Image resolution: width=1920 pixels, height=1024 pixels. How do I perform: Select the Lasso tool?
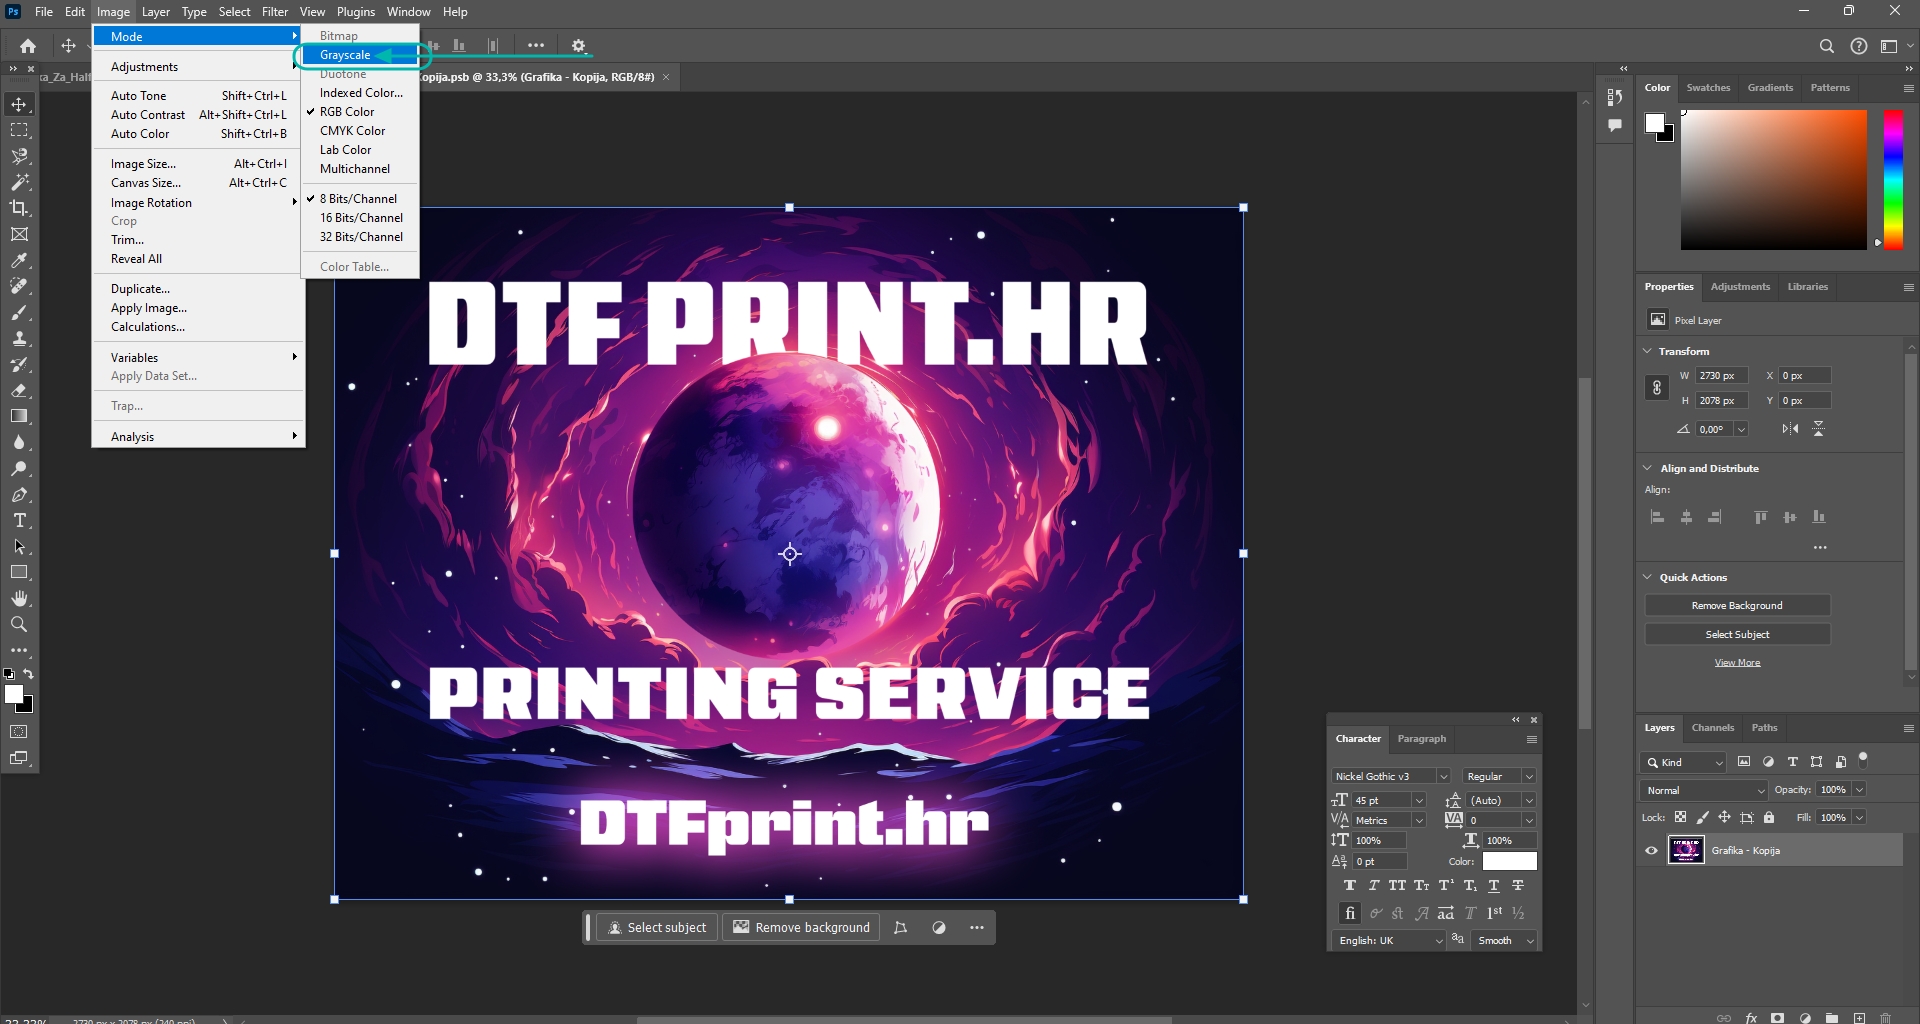(x=19, y=156)
